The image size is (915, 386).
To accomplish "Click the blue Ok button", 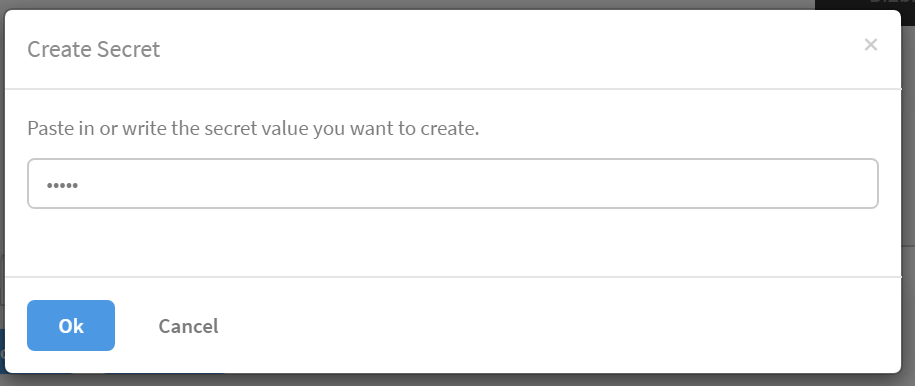I will [x=71, y=325].
